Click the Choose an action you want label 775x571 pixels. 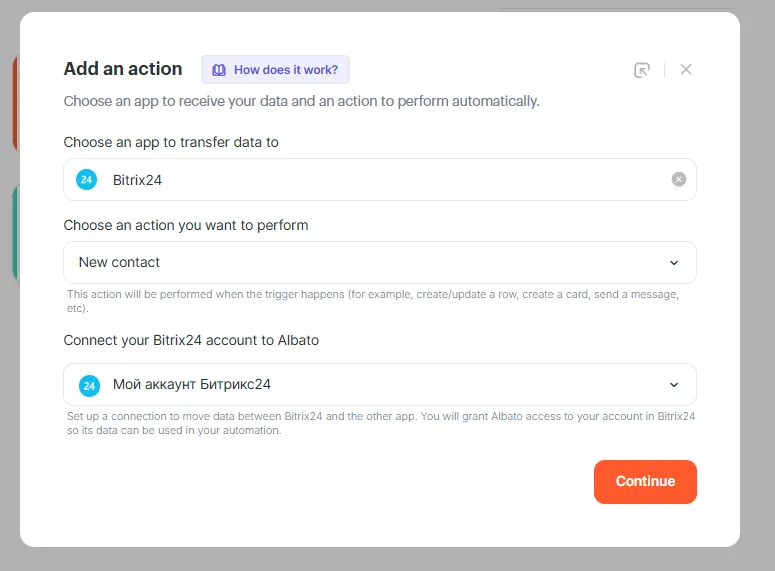coord(185,225)
